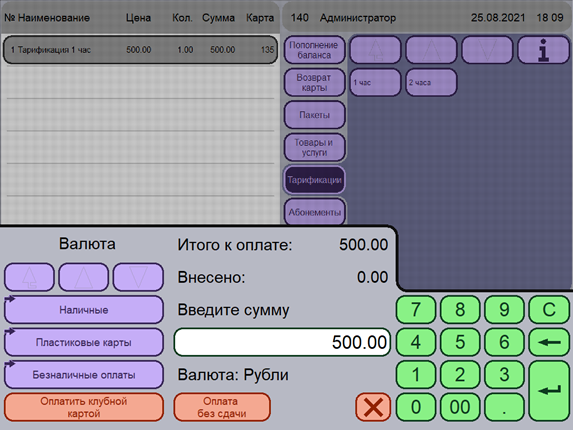Click the jump-to-top arrow under Валюта
Viewport: 573px width, 430px height.
coord(29,277)
